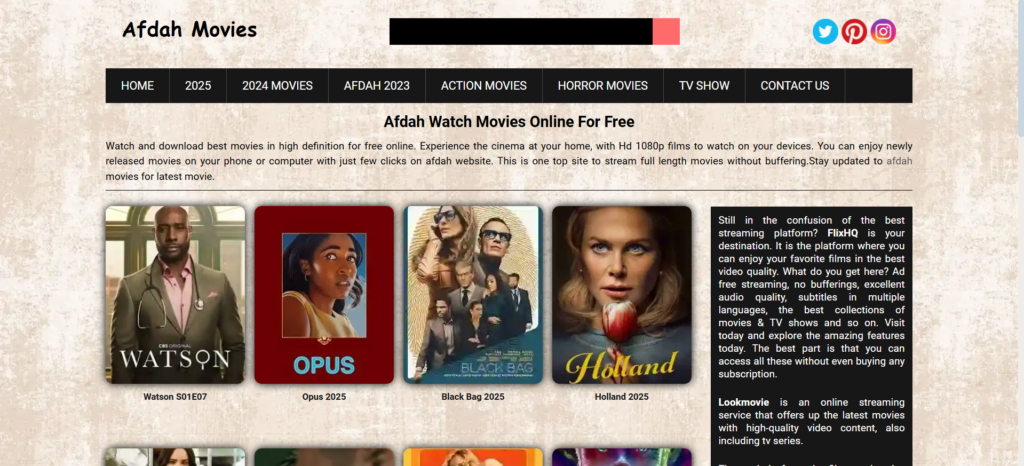Open HORROR MOVIES category

(x=603, y=85)
